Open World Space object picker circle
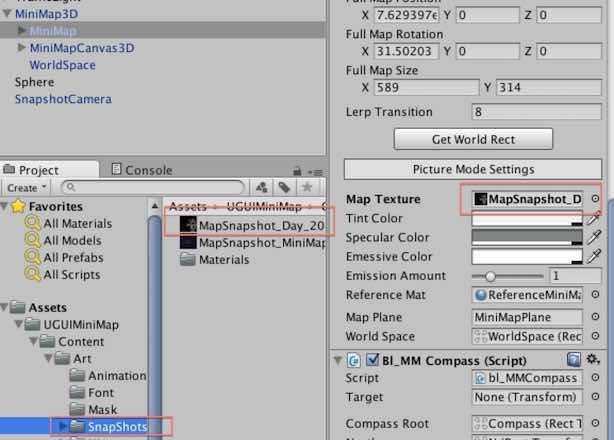614x440 pixels. coord(595,336)
